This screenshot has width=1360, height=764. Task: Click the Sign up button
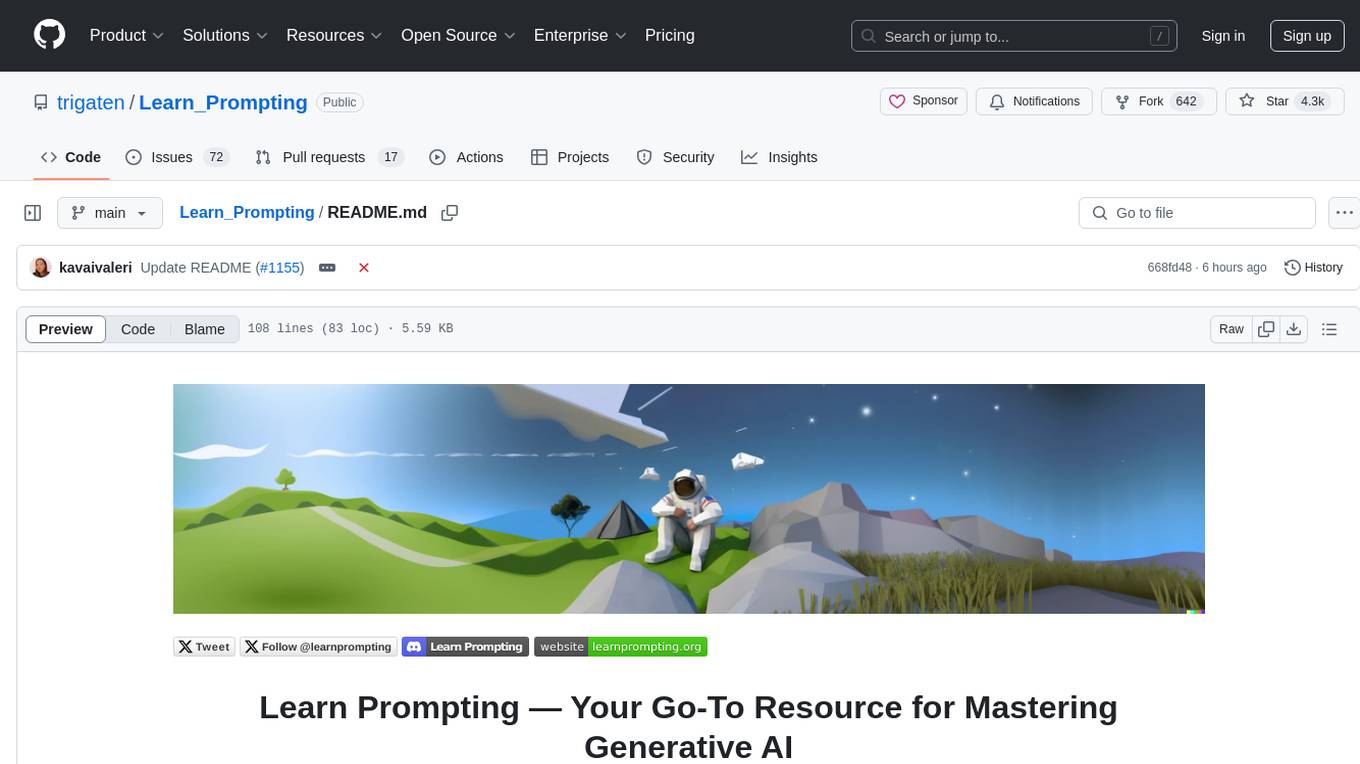coord(1307,36)
